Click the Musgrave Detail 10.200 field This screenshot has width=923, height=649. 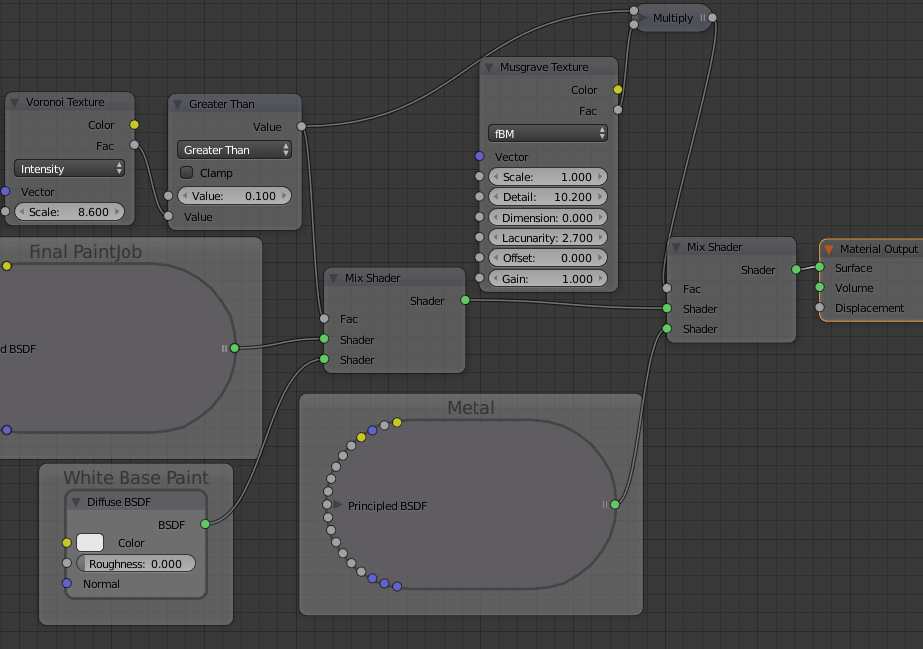point(547,197)
